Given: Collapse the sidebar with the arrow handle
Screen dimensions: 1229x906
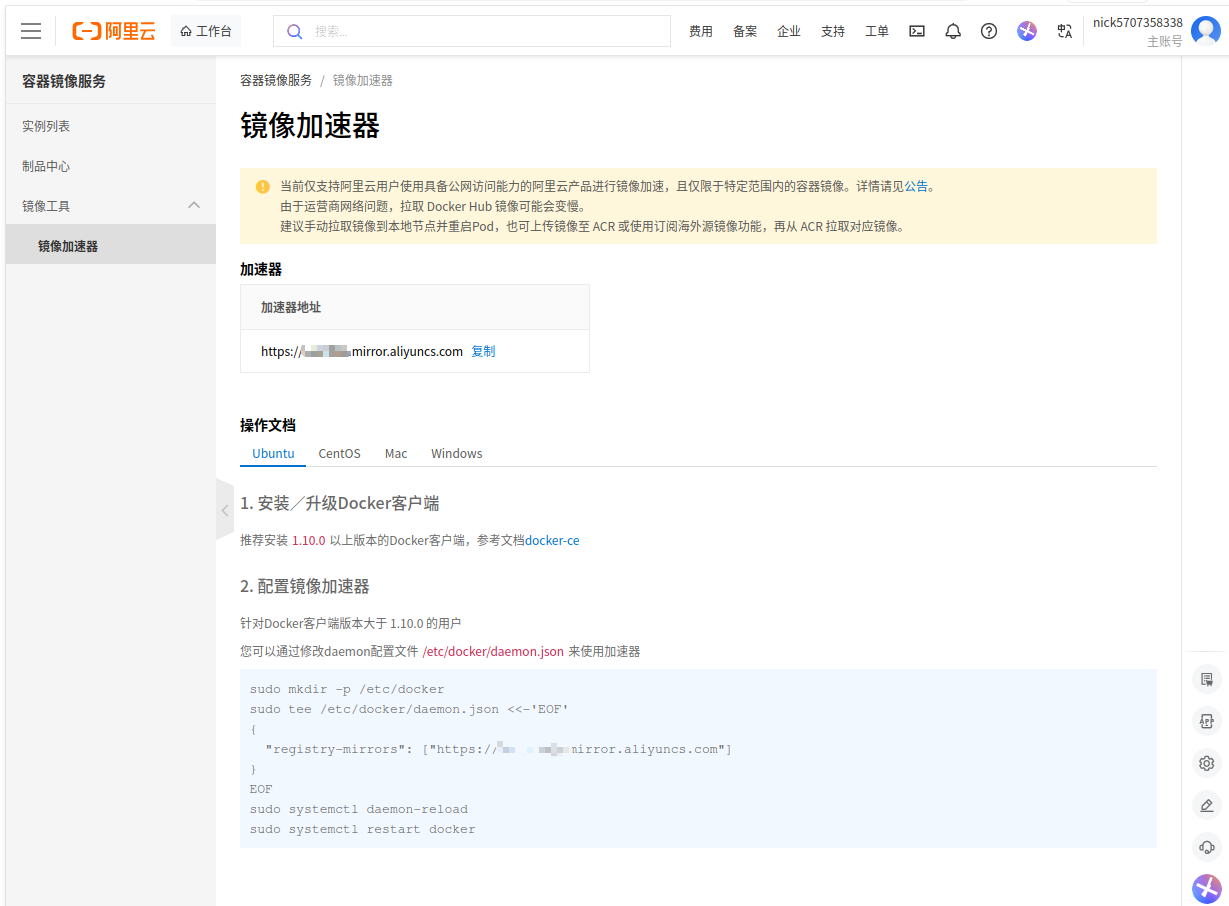Looking at the screenshot, I should (225, 510).
